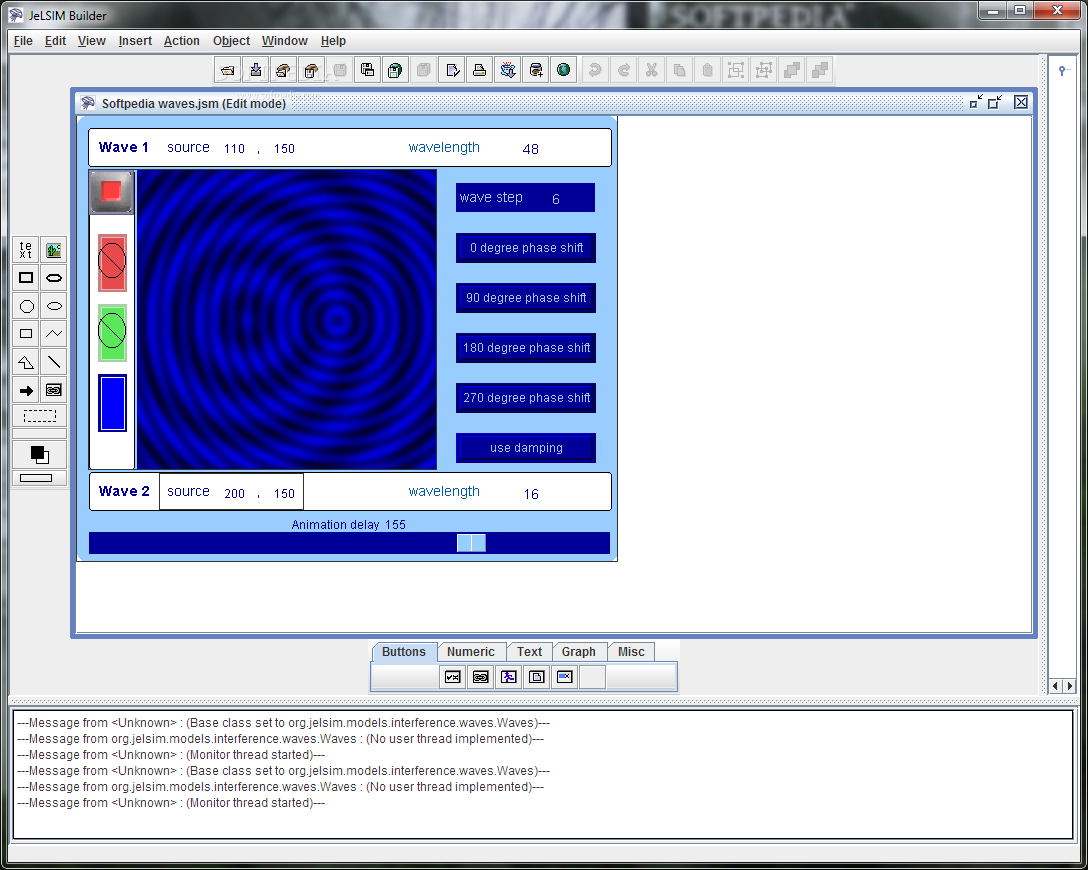This screenshot has width=1088, height=870.
Task: Open the Window menu
Action: tap(284, 41)
